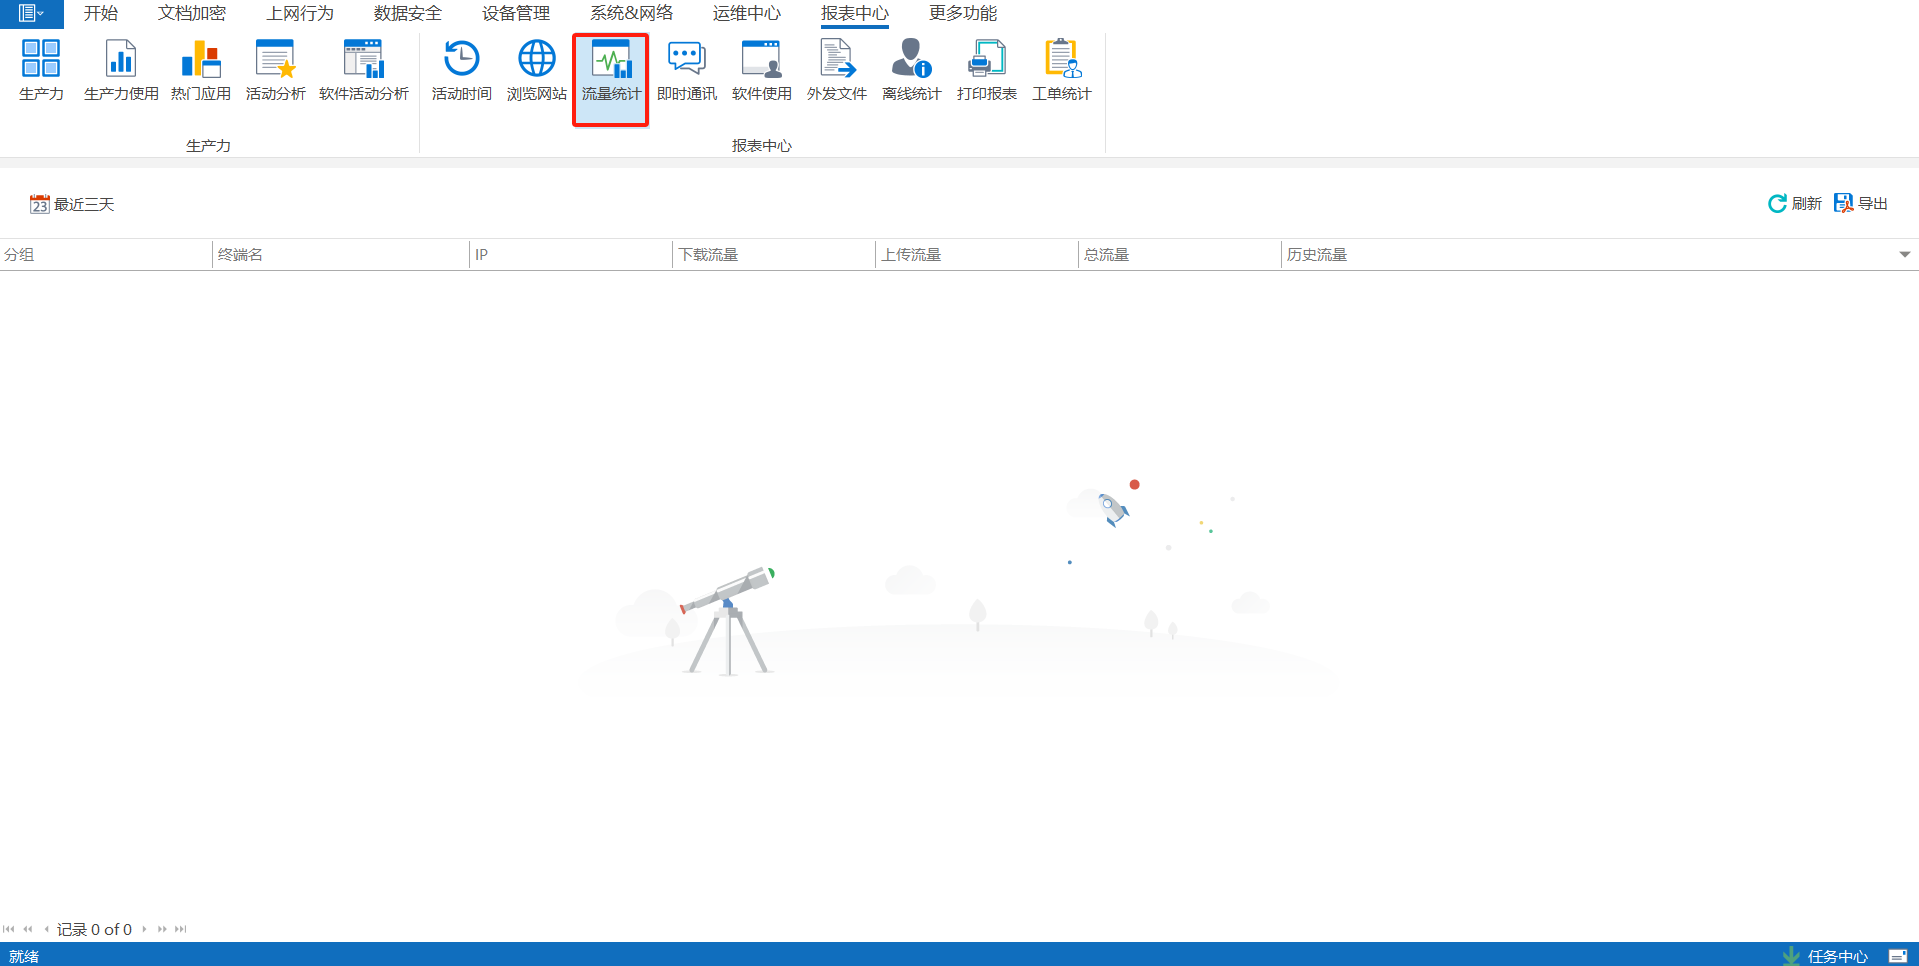This screenshot has width=1919, height=966.
Task: Switch to the 上网行为 tab
Action: click(x=300, y=13)
